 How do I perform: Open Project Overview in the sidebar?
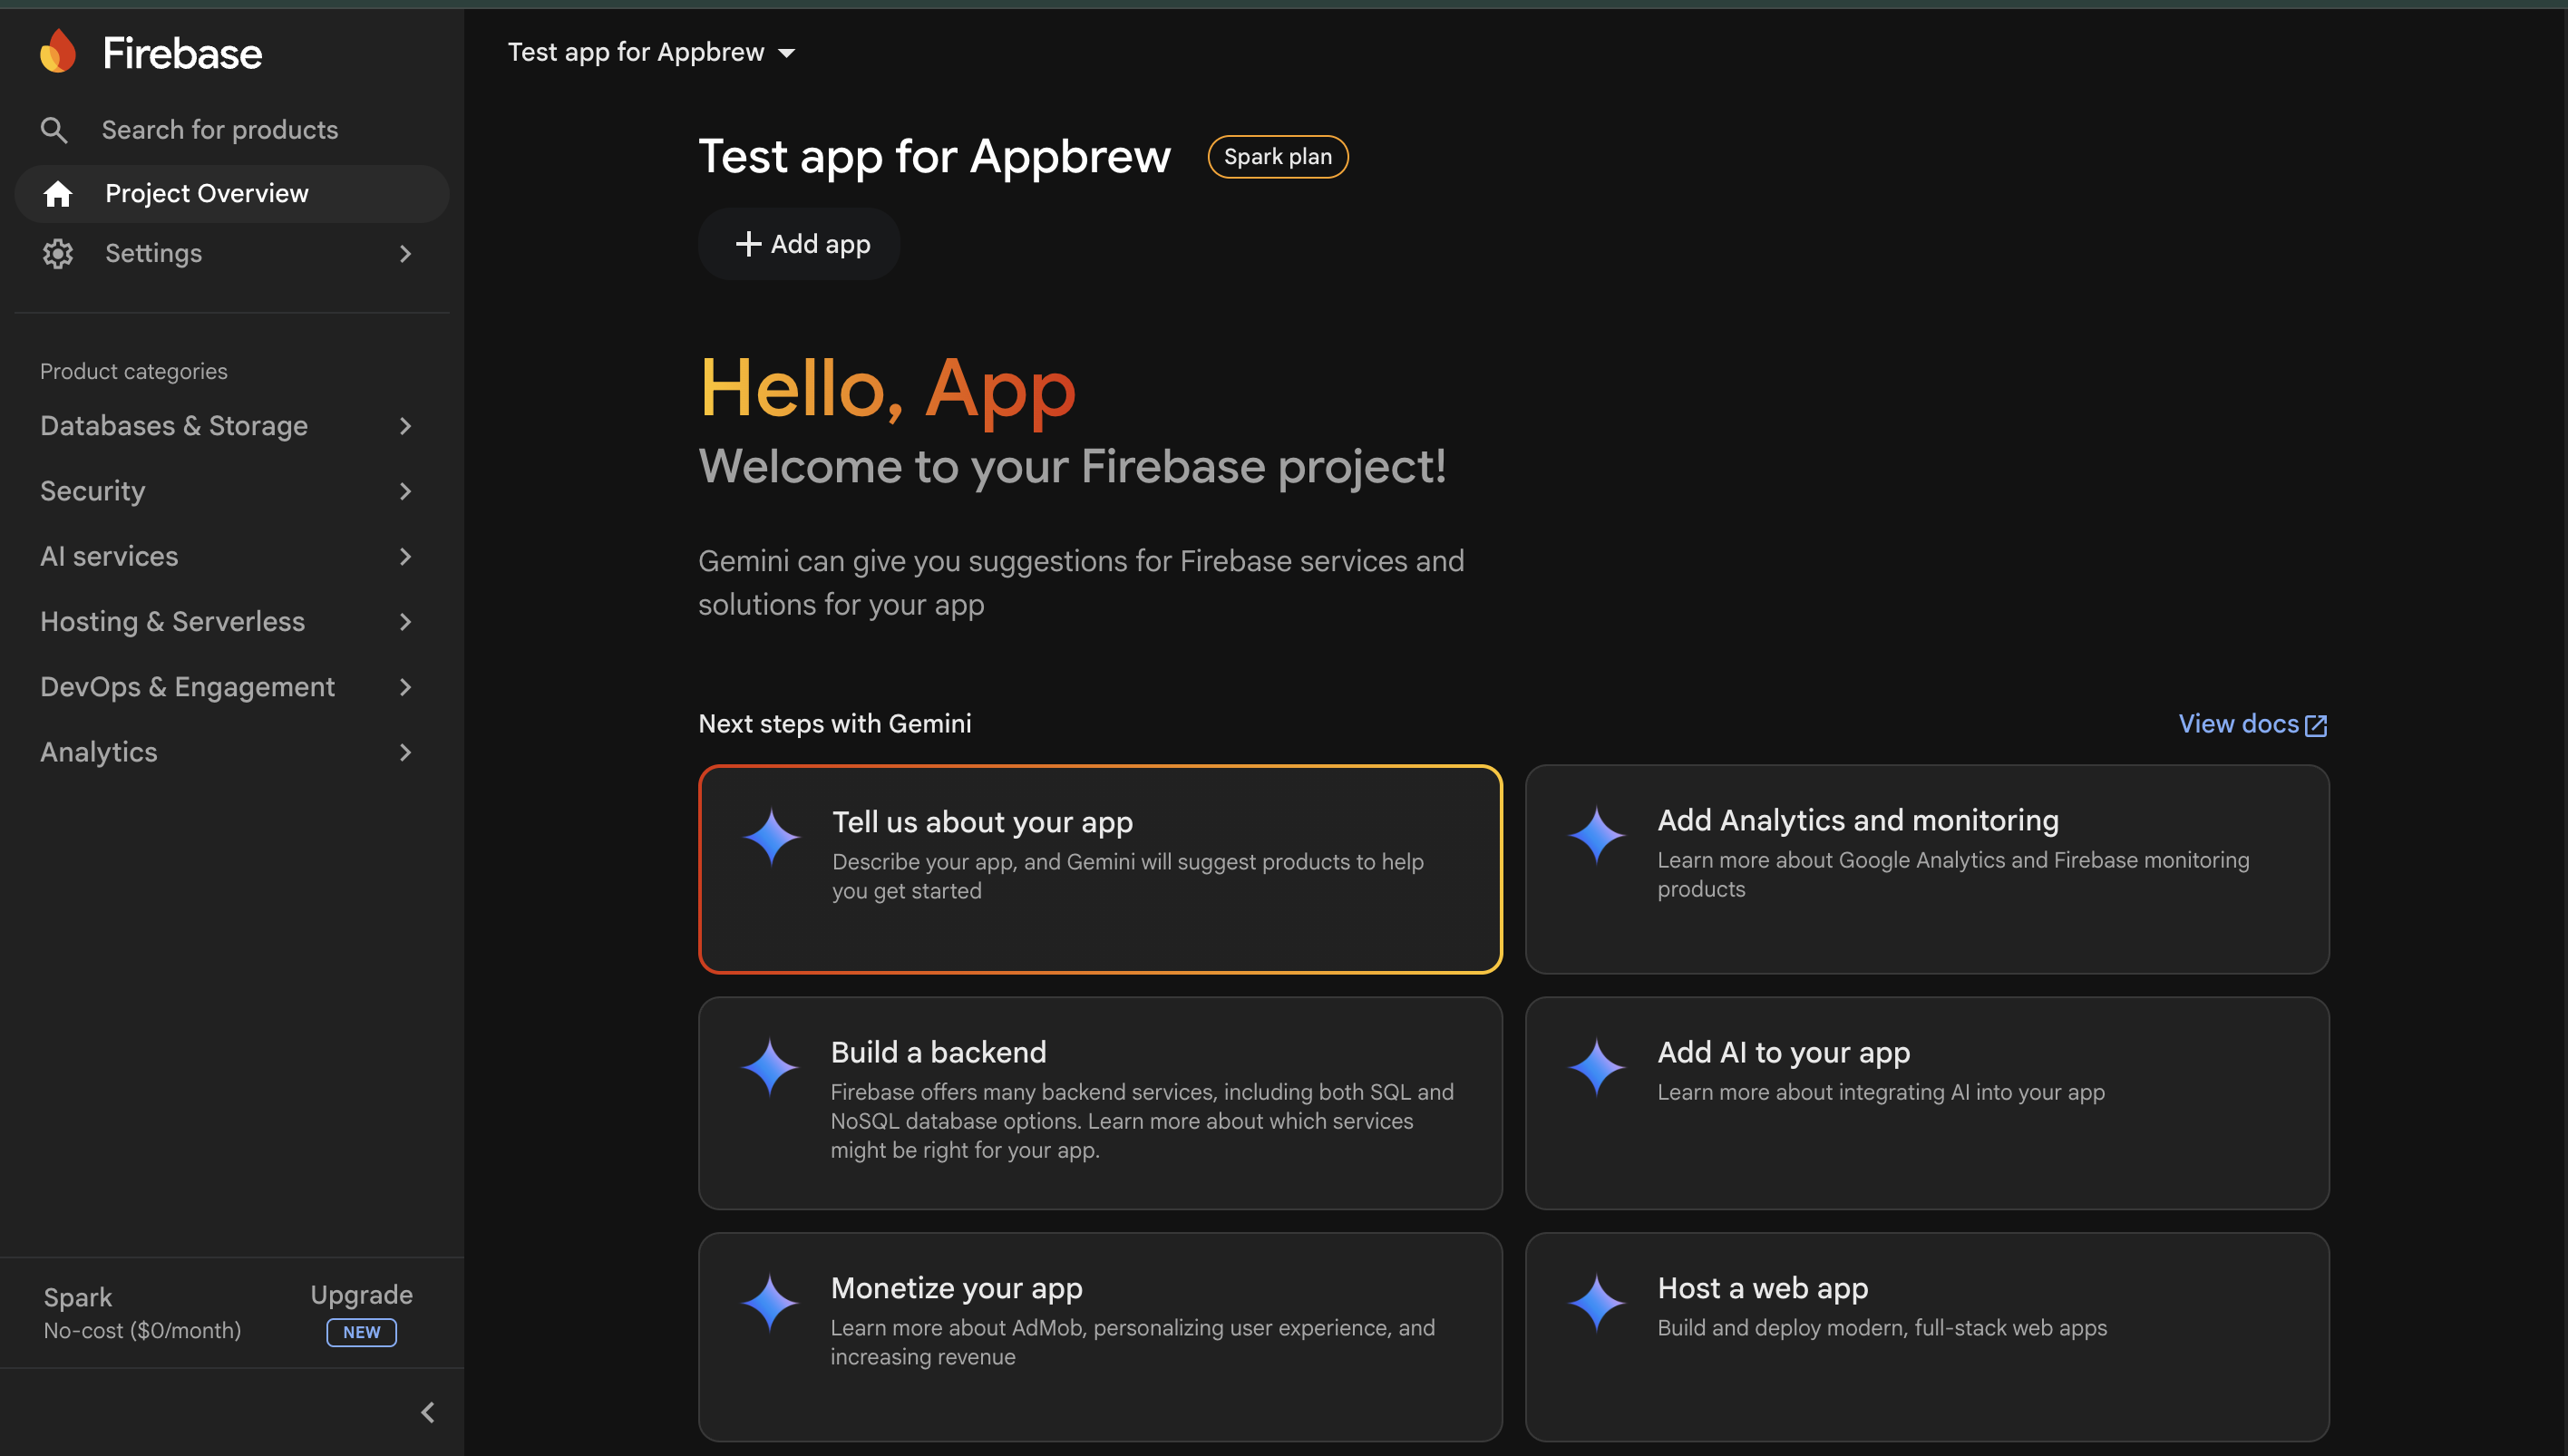click(x=232, y=194)
